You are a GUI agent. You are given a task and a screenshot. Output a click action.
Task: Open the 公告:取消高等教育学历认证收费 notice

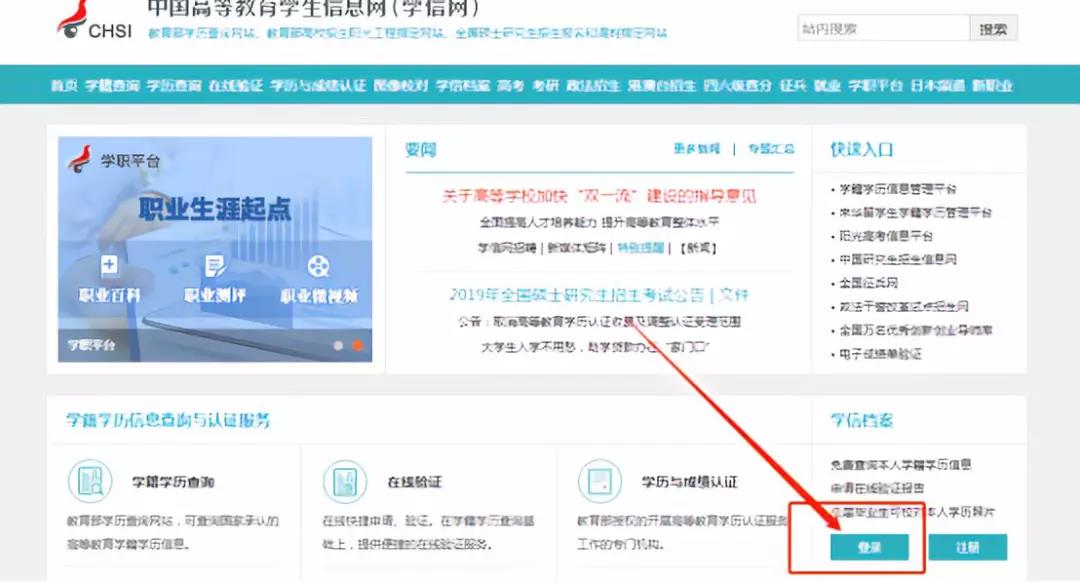click(x=599, y=322)
